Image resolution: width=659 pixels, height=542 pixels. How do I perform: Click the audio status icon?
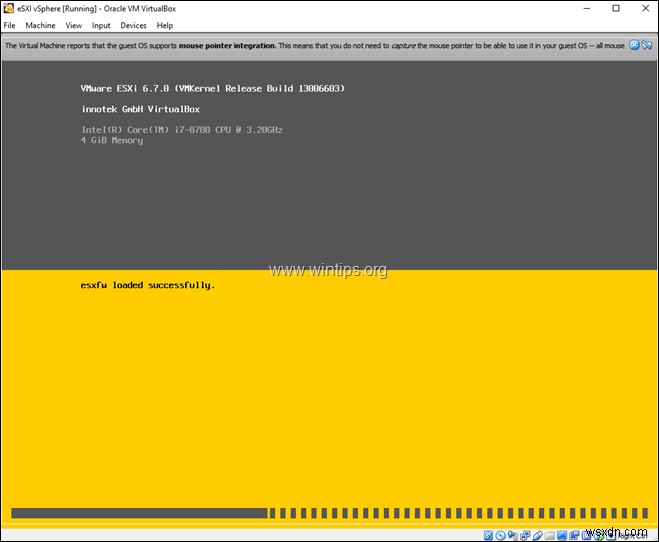click(x=512, y=535)
